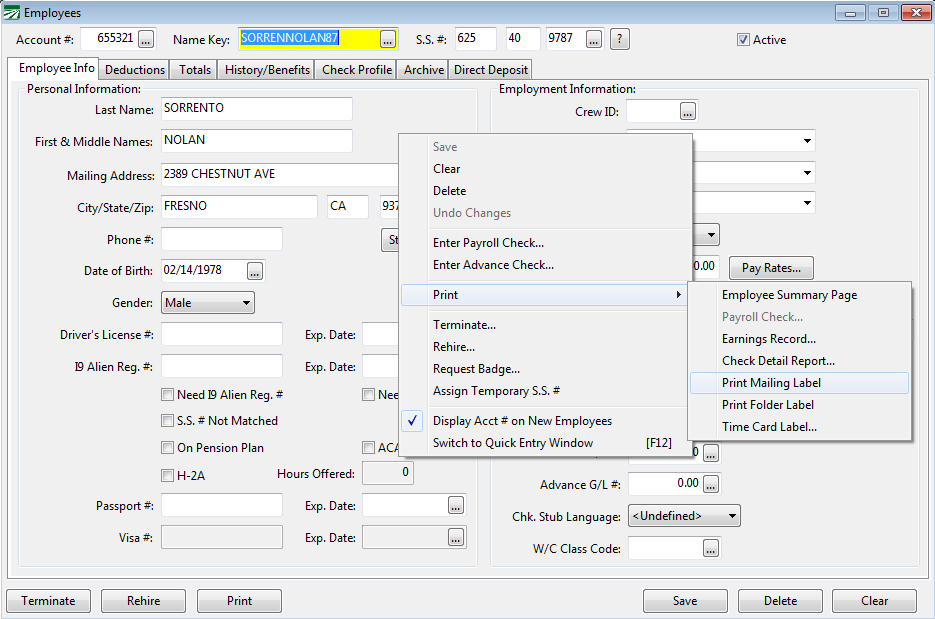
Task: Choose Enter Payroll Check from context menu
Action: coord(488,243)
